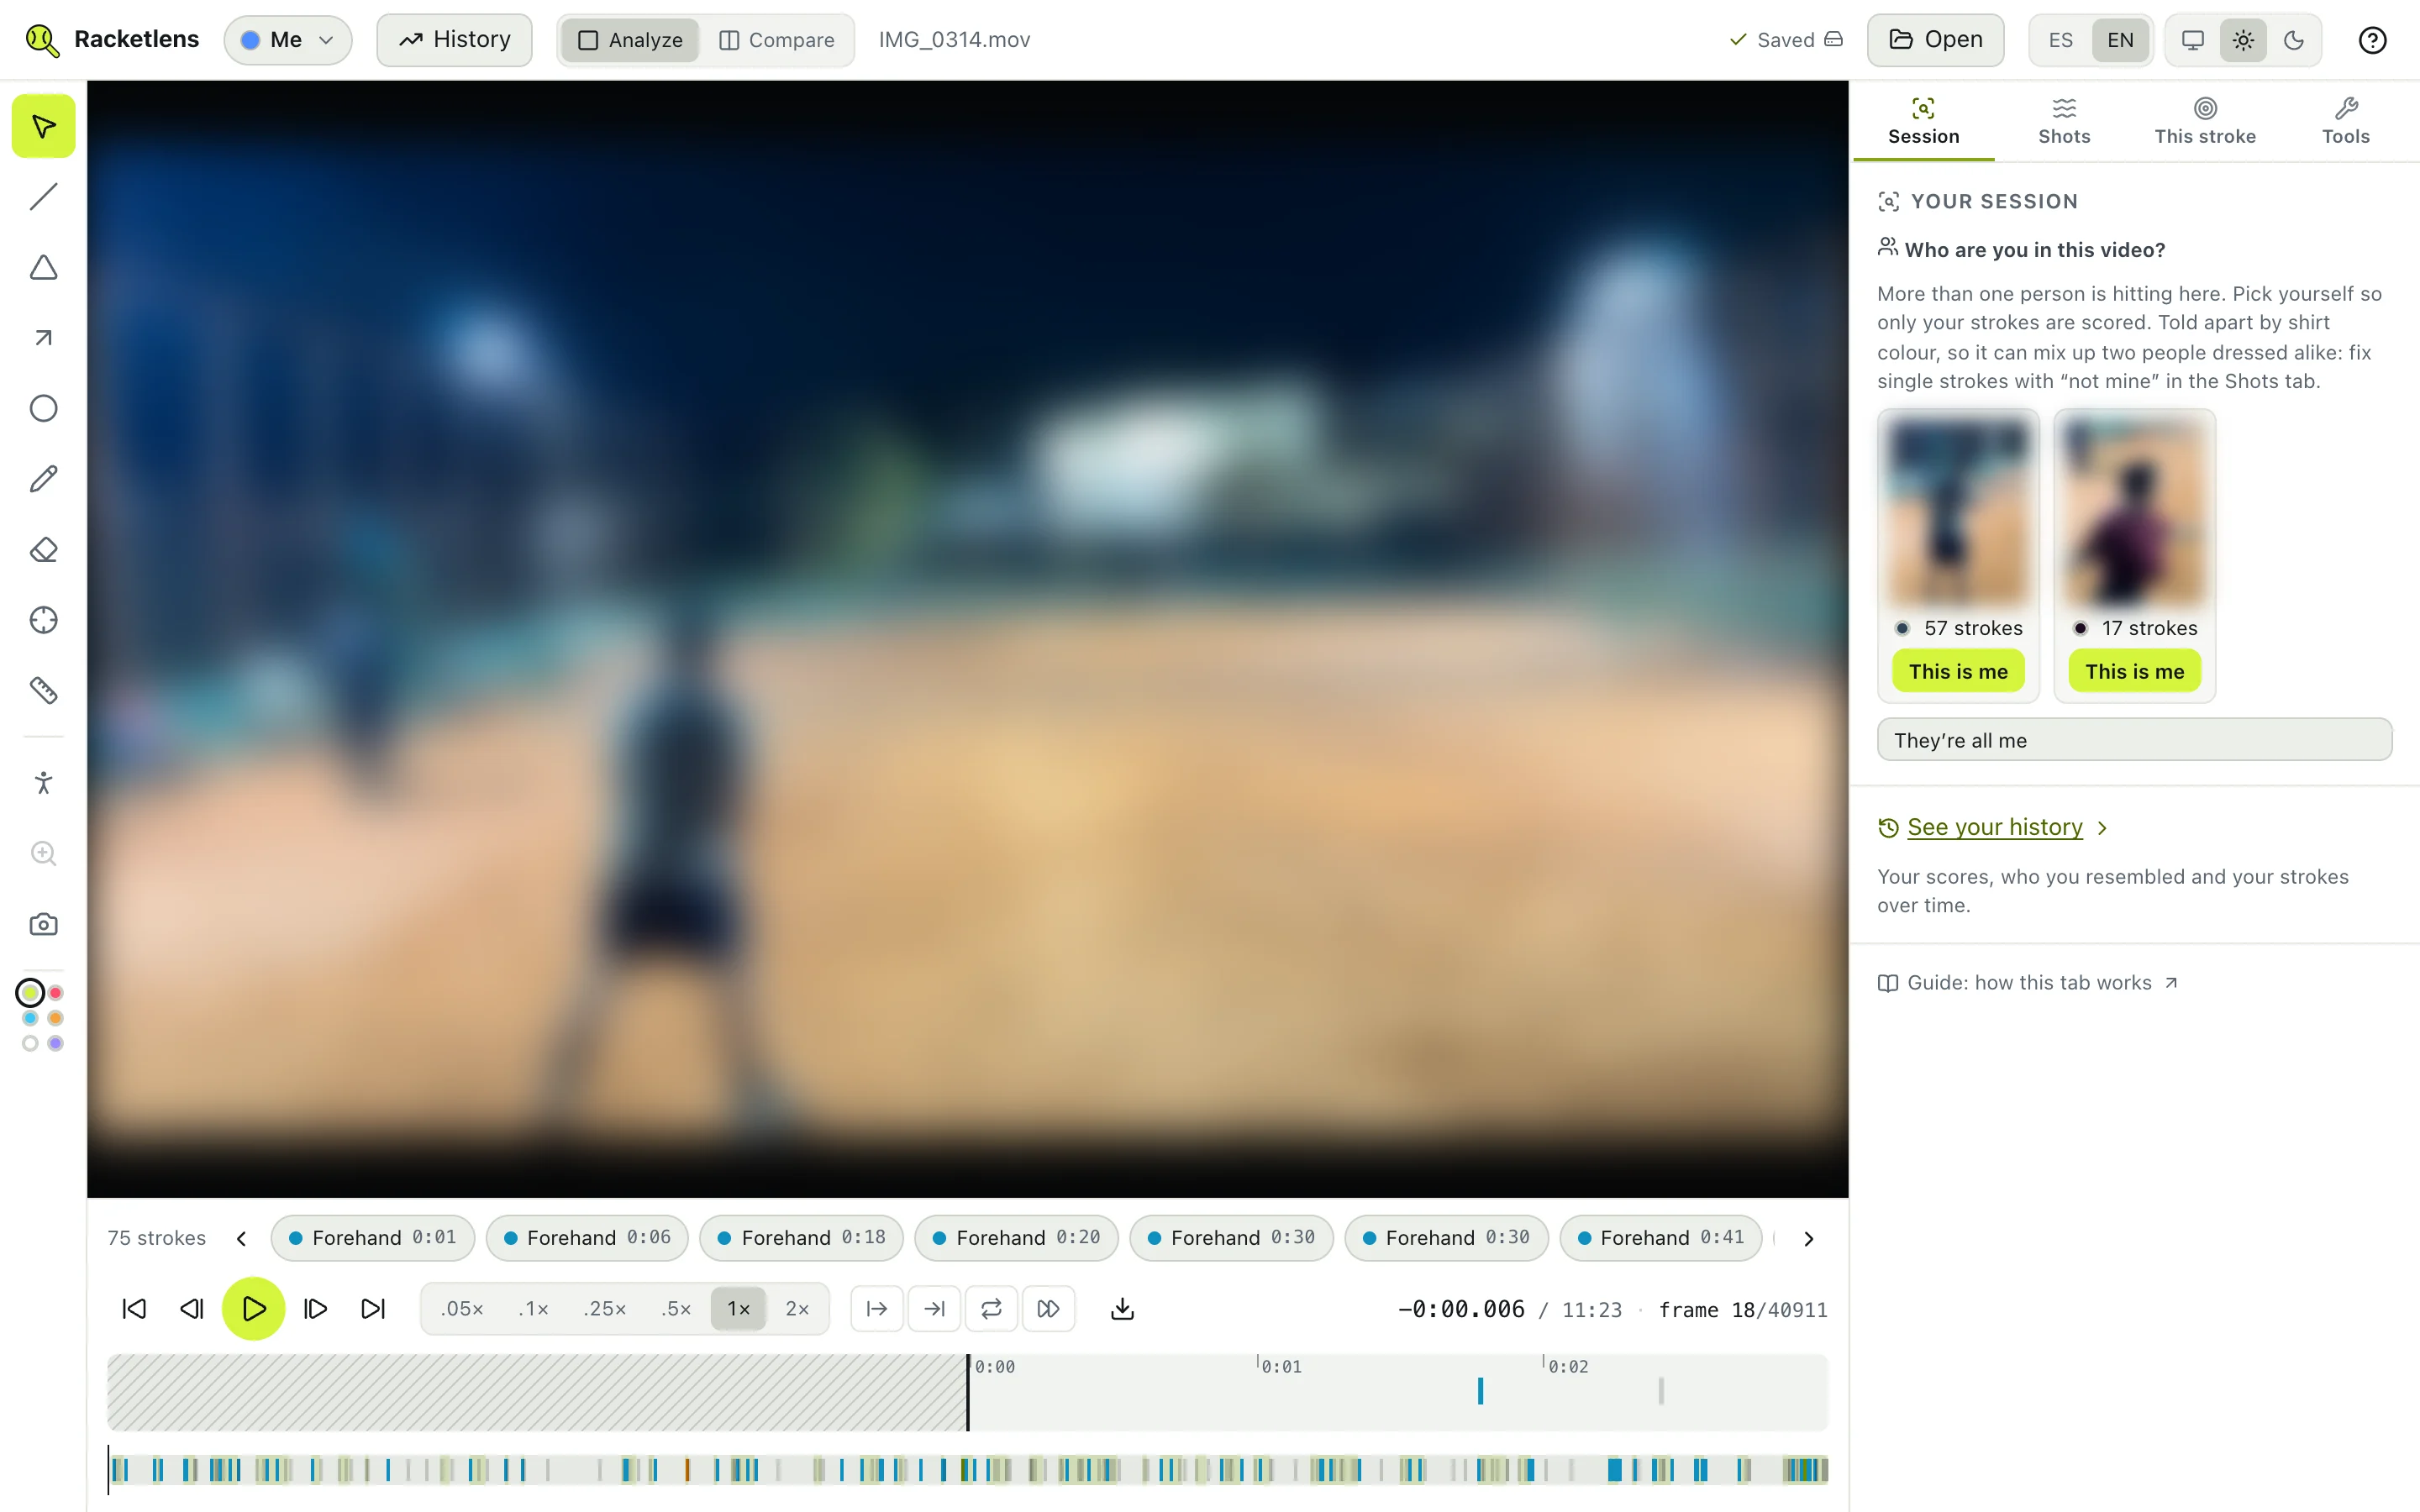Open help via the question mark icon
Image resolution: width=2420 pixels, height=1512 pixels.
click(2372, 40)
